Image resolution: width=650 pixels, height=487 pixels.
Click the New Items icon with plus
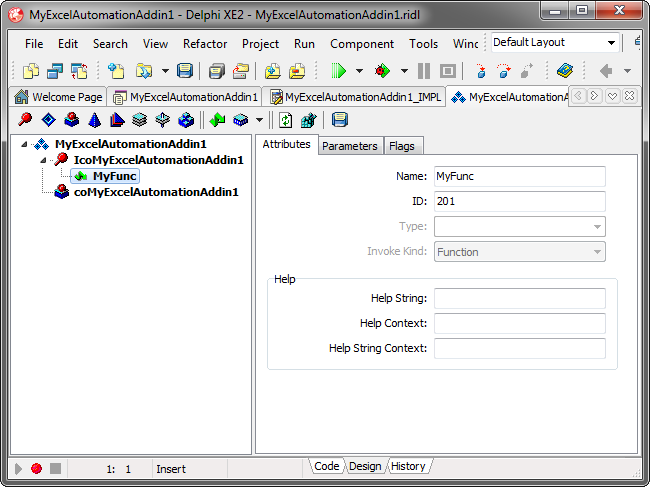coord(116,71)
